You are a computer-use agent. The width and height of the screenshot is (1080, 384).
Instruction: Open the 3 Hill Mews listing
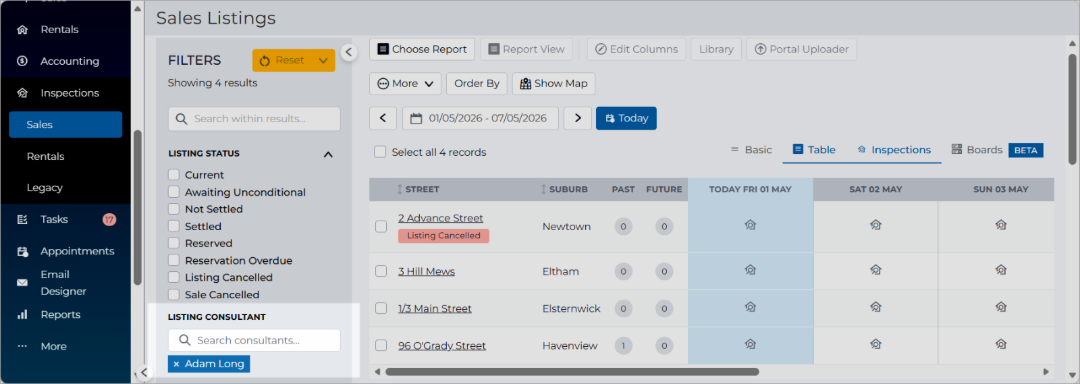point(426,271)
